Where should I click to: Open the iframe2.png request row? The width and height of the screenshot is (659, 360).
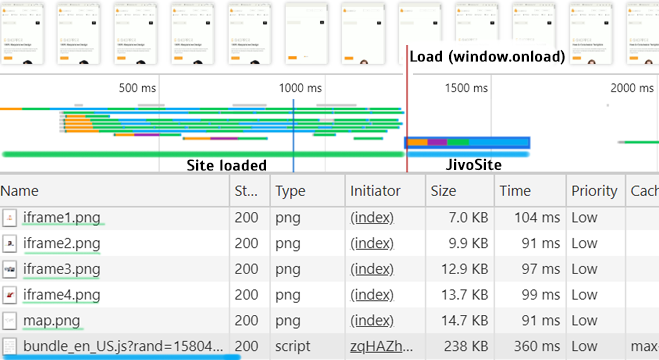[330, 243]
